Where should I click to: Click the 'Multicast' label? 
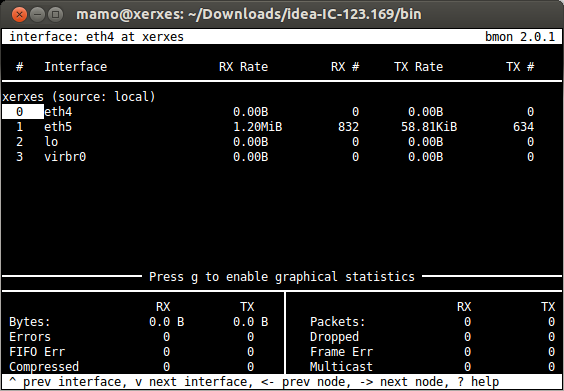point(341,367)
